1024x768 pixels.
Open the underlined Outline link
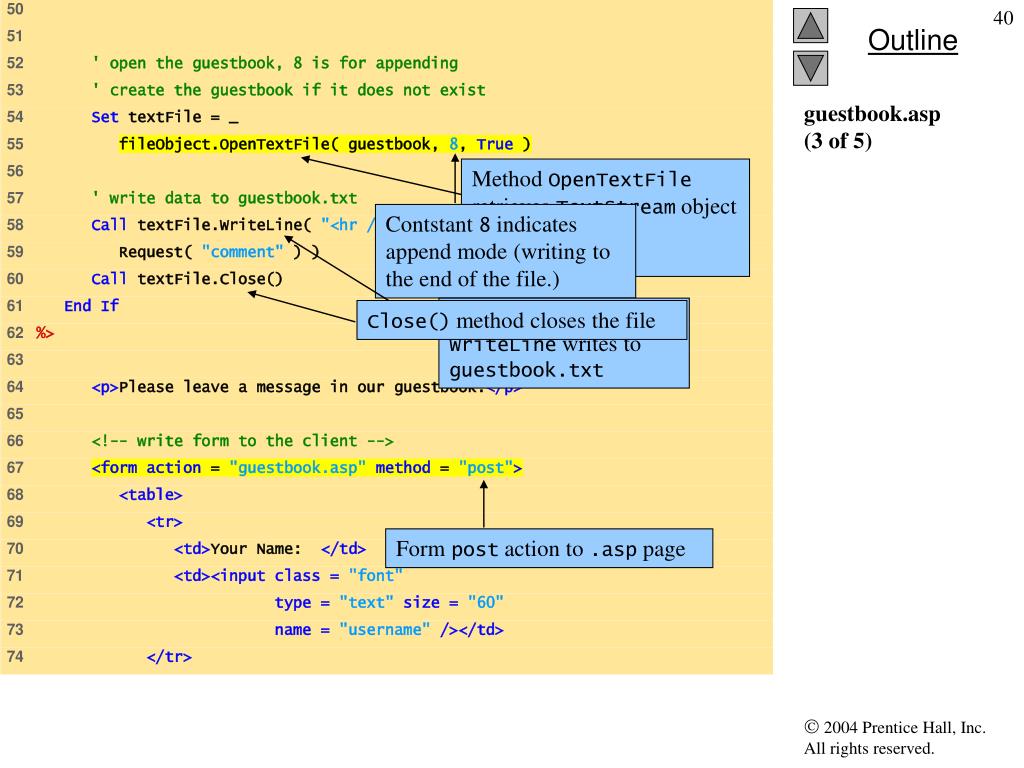point(912,40)
